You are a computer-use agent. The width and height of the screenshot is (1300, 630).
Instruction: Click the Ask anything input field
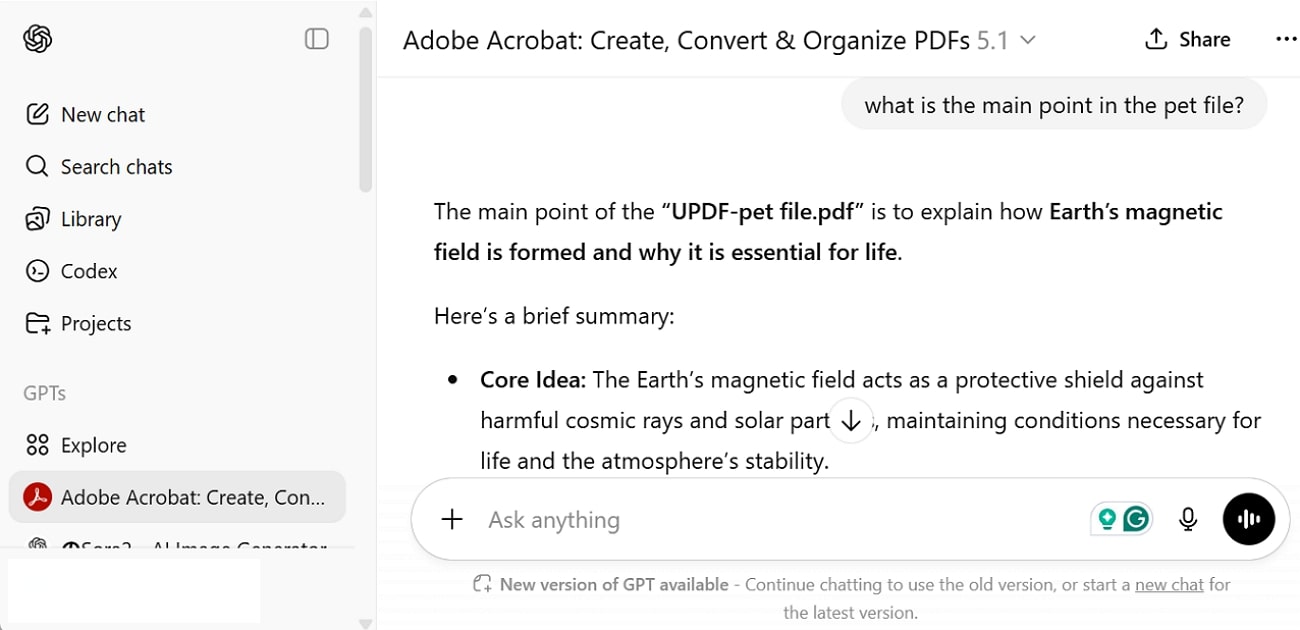tap(700, 519)
